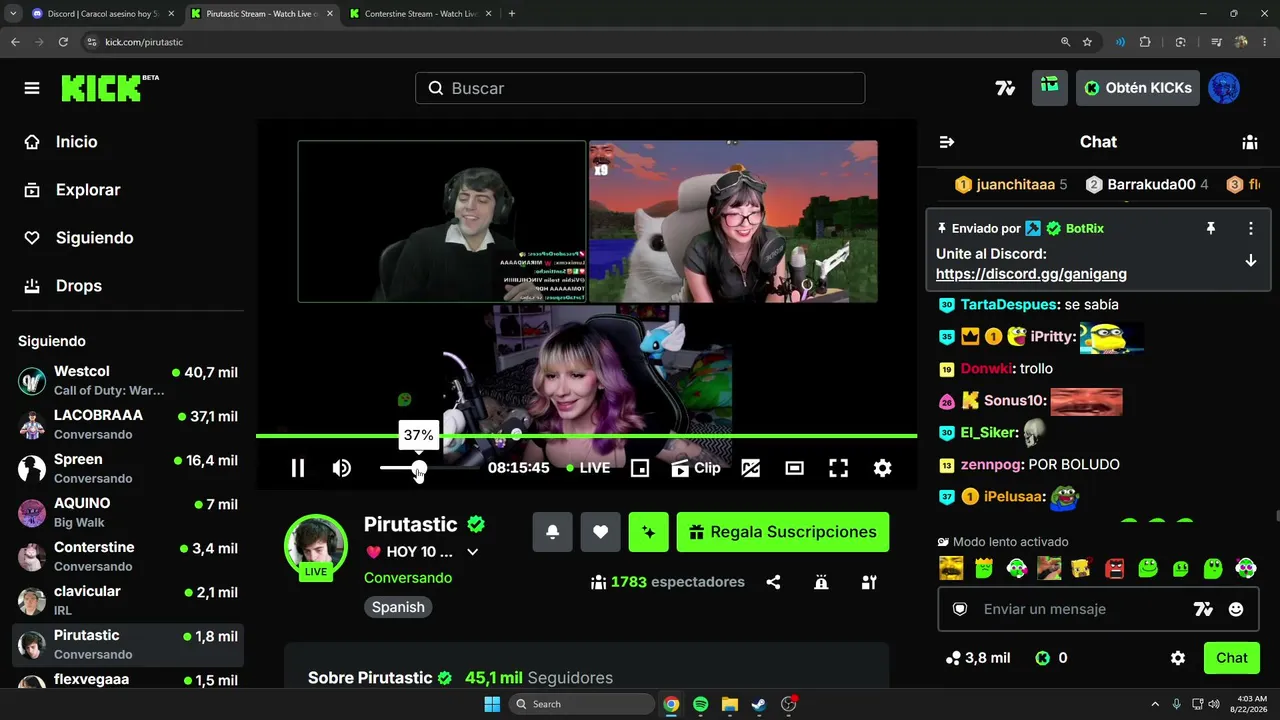1280x720 pixels.
Task: Jump to LIVE in the player
Action: click(x=588, y=468)
